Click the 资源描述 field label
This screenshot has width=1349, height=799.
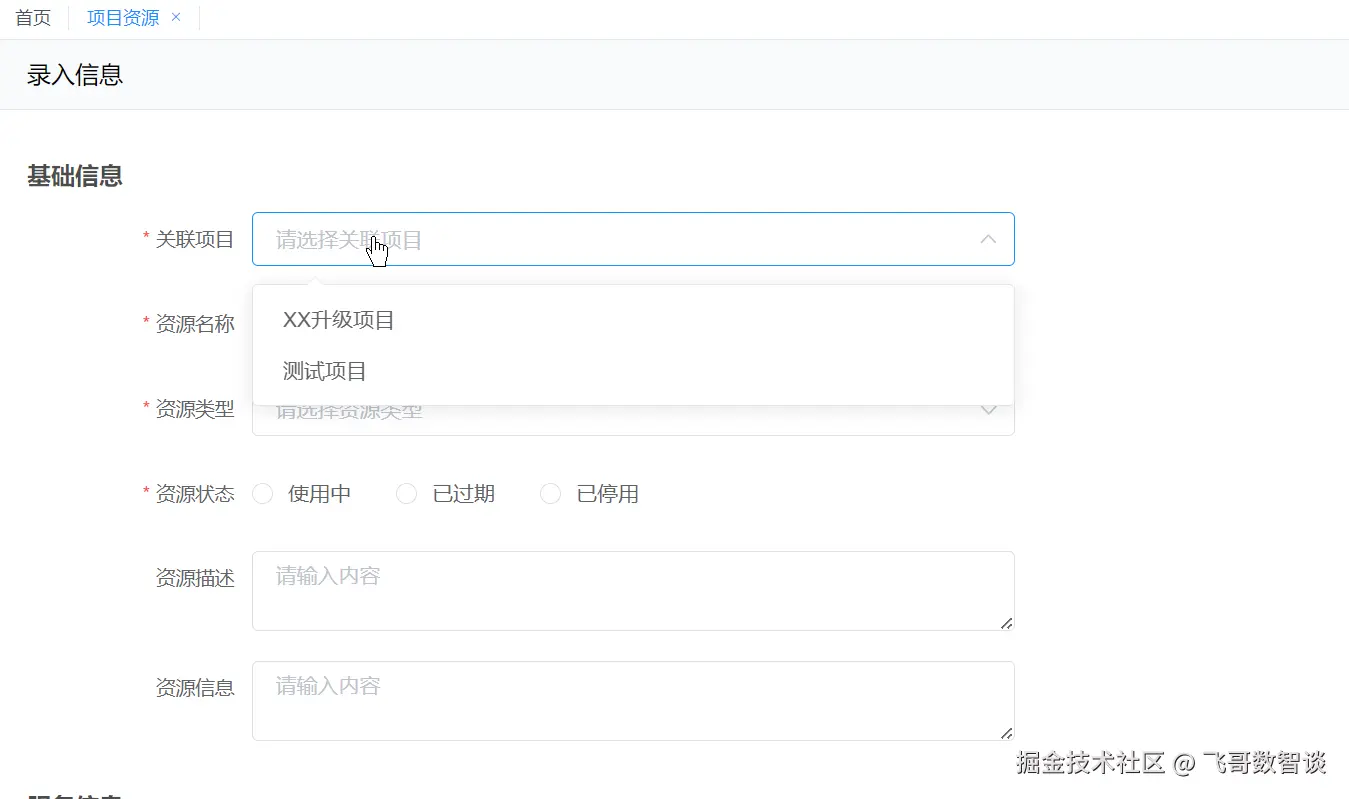click(x=195, y=578)
